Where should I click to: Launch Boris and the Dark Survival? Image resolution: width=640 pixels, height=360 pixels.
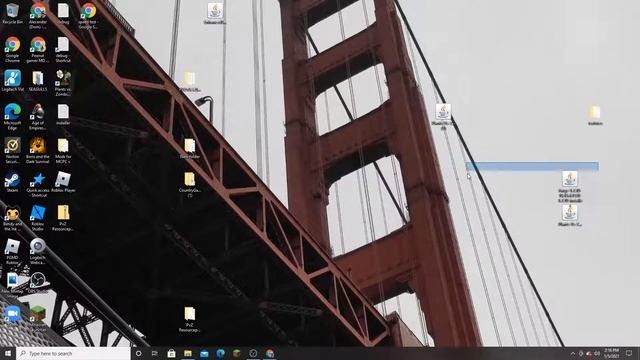pyautogui.click(x=38, y=150)
